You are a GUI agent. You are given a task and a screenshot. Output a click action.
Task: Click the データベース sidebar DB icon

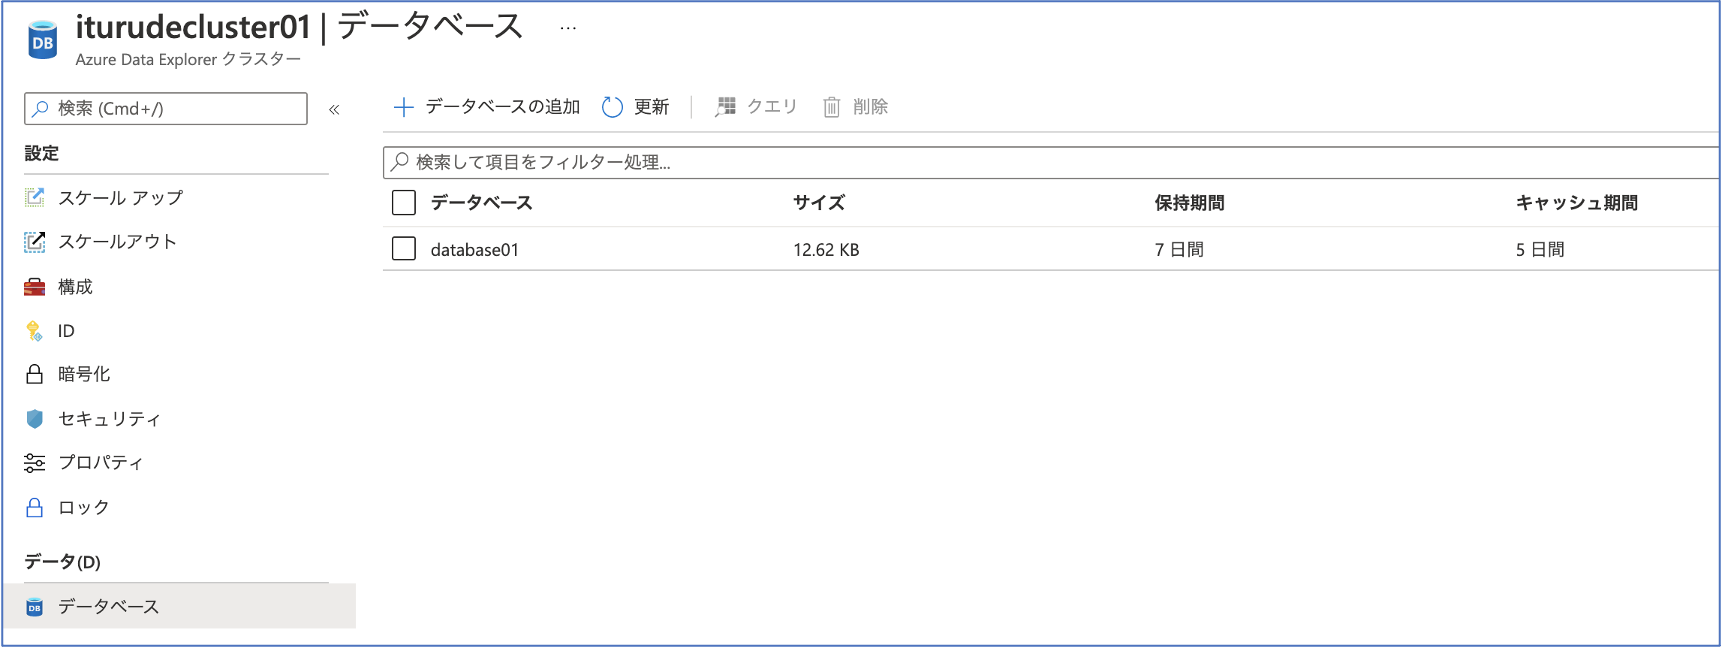coord(35,607)
